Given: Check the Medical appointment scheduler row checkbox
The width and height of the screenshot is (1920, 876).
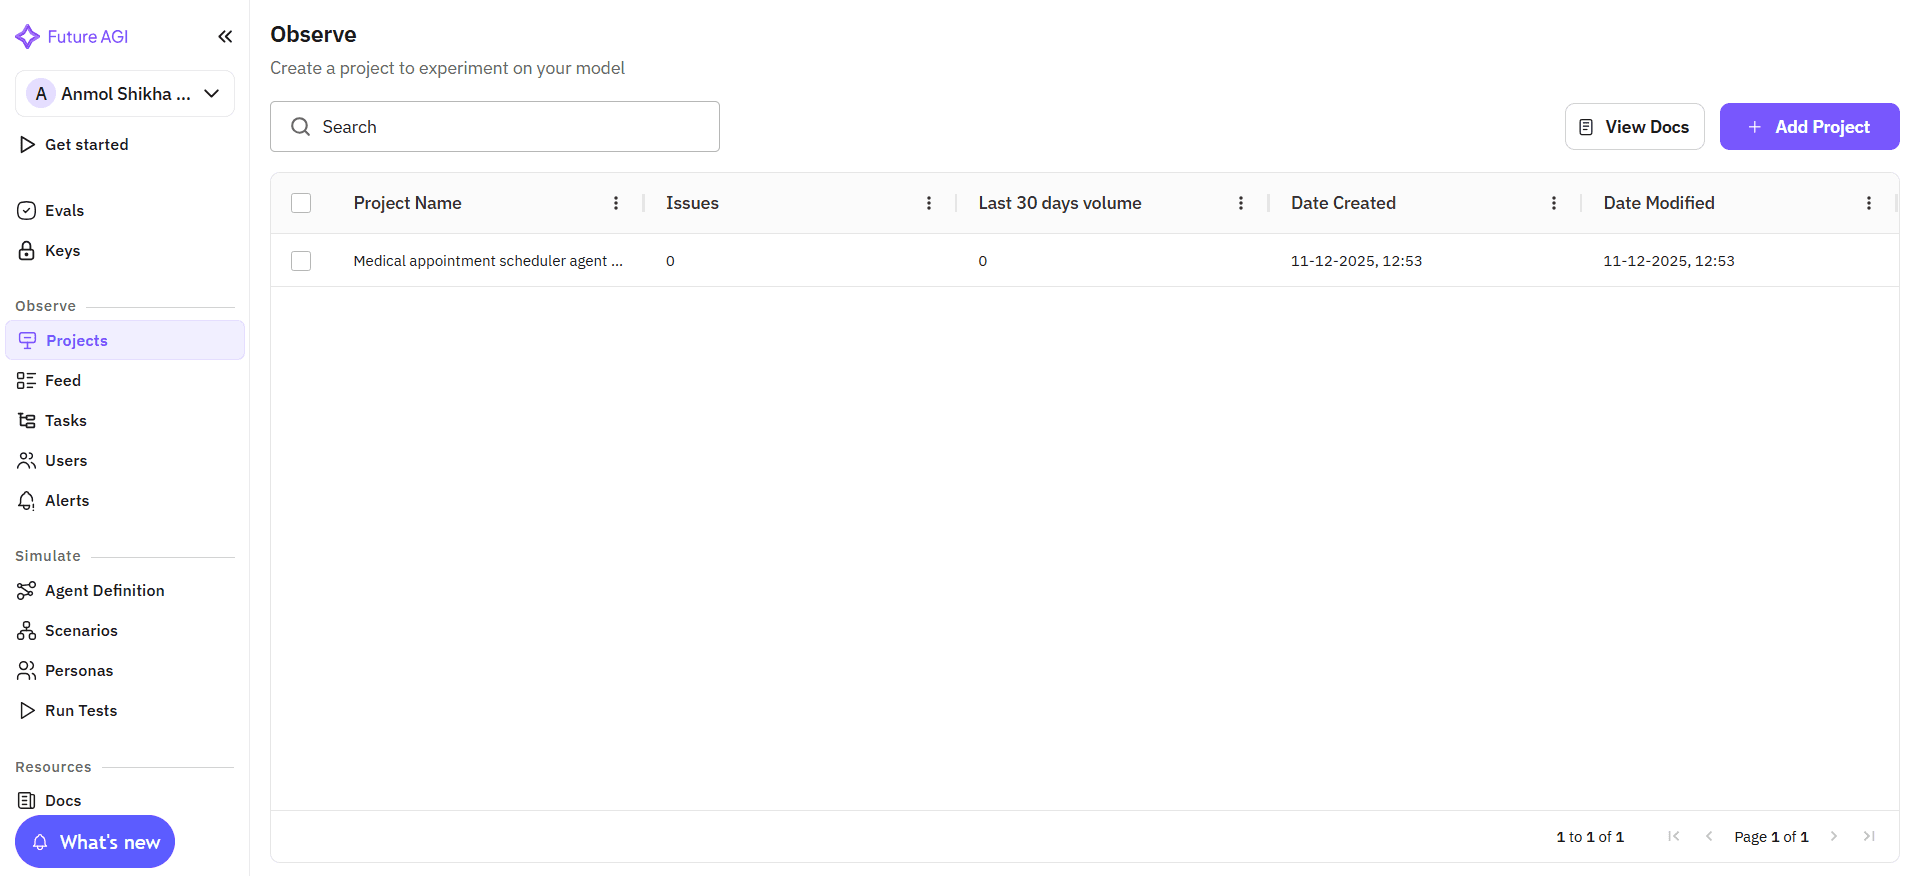Looking at the screenshot, I should click(301, 261).
